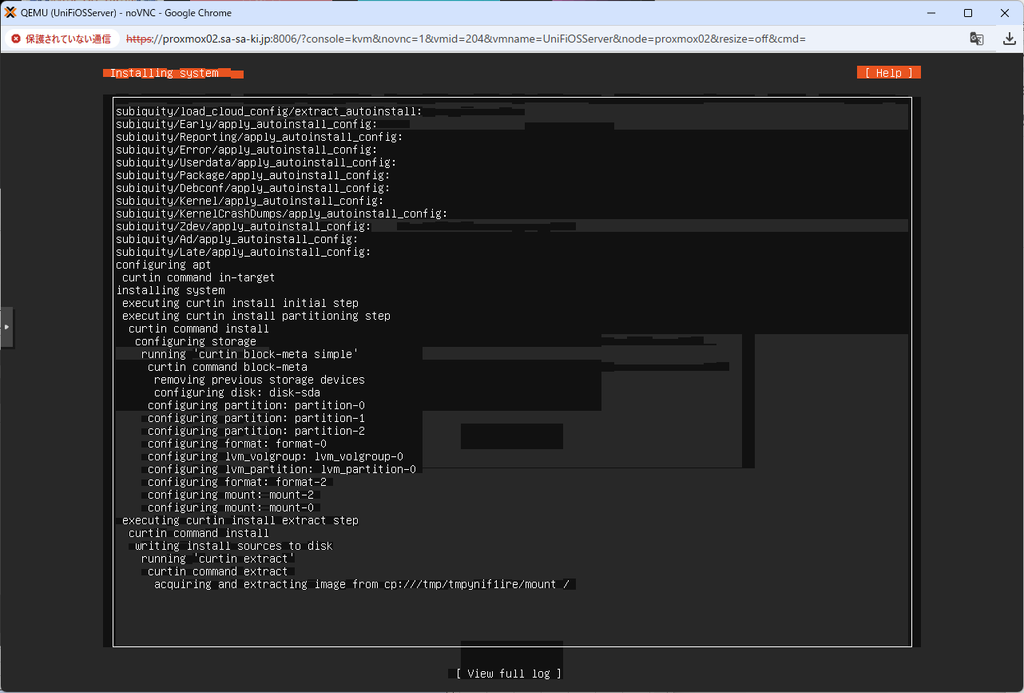Select log line 'subiquity/Late/apply_autoinstall_config:'
Viewport: 1024px width, 693px height.
point(243,252)
